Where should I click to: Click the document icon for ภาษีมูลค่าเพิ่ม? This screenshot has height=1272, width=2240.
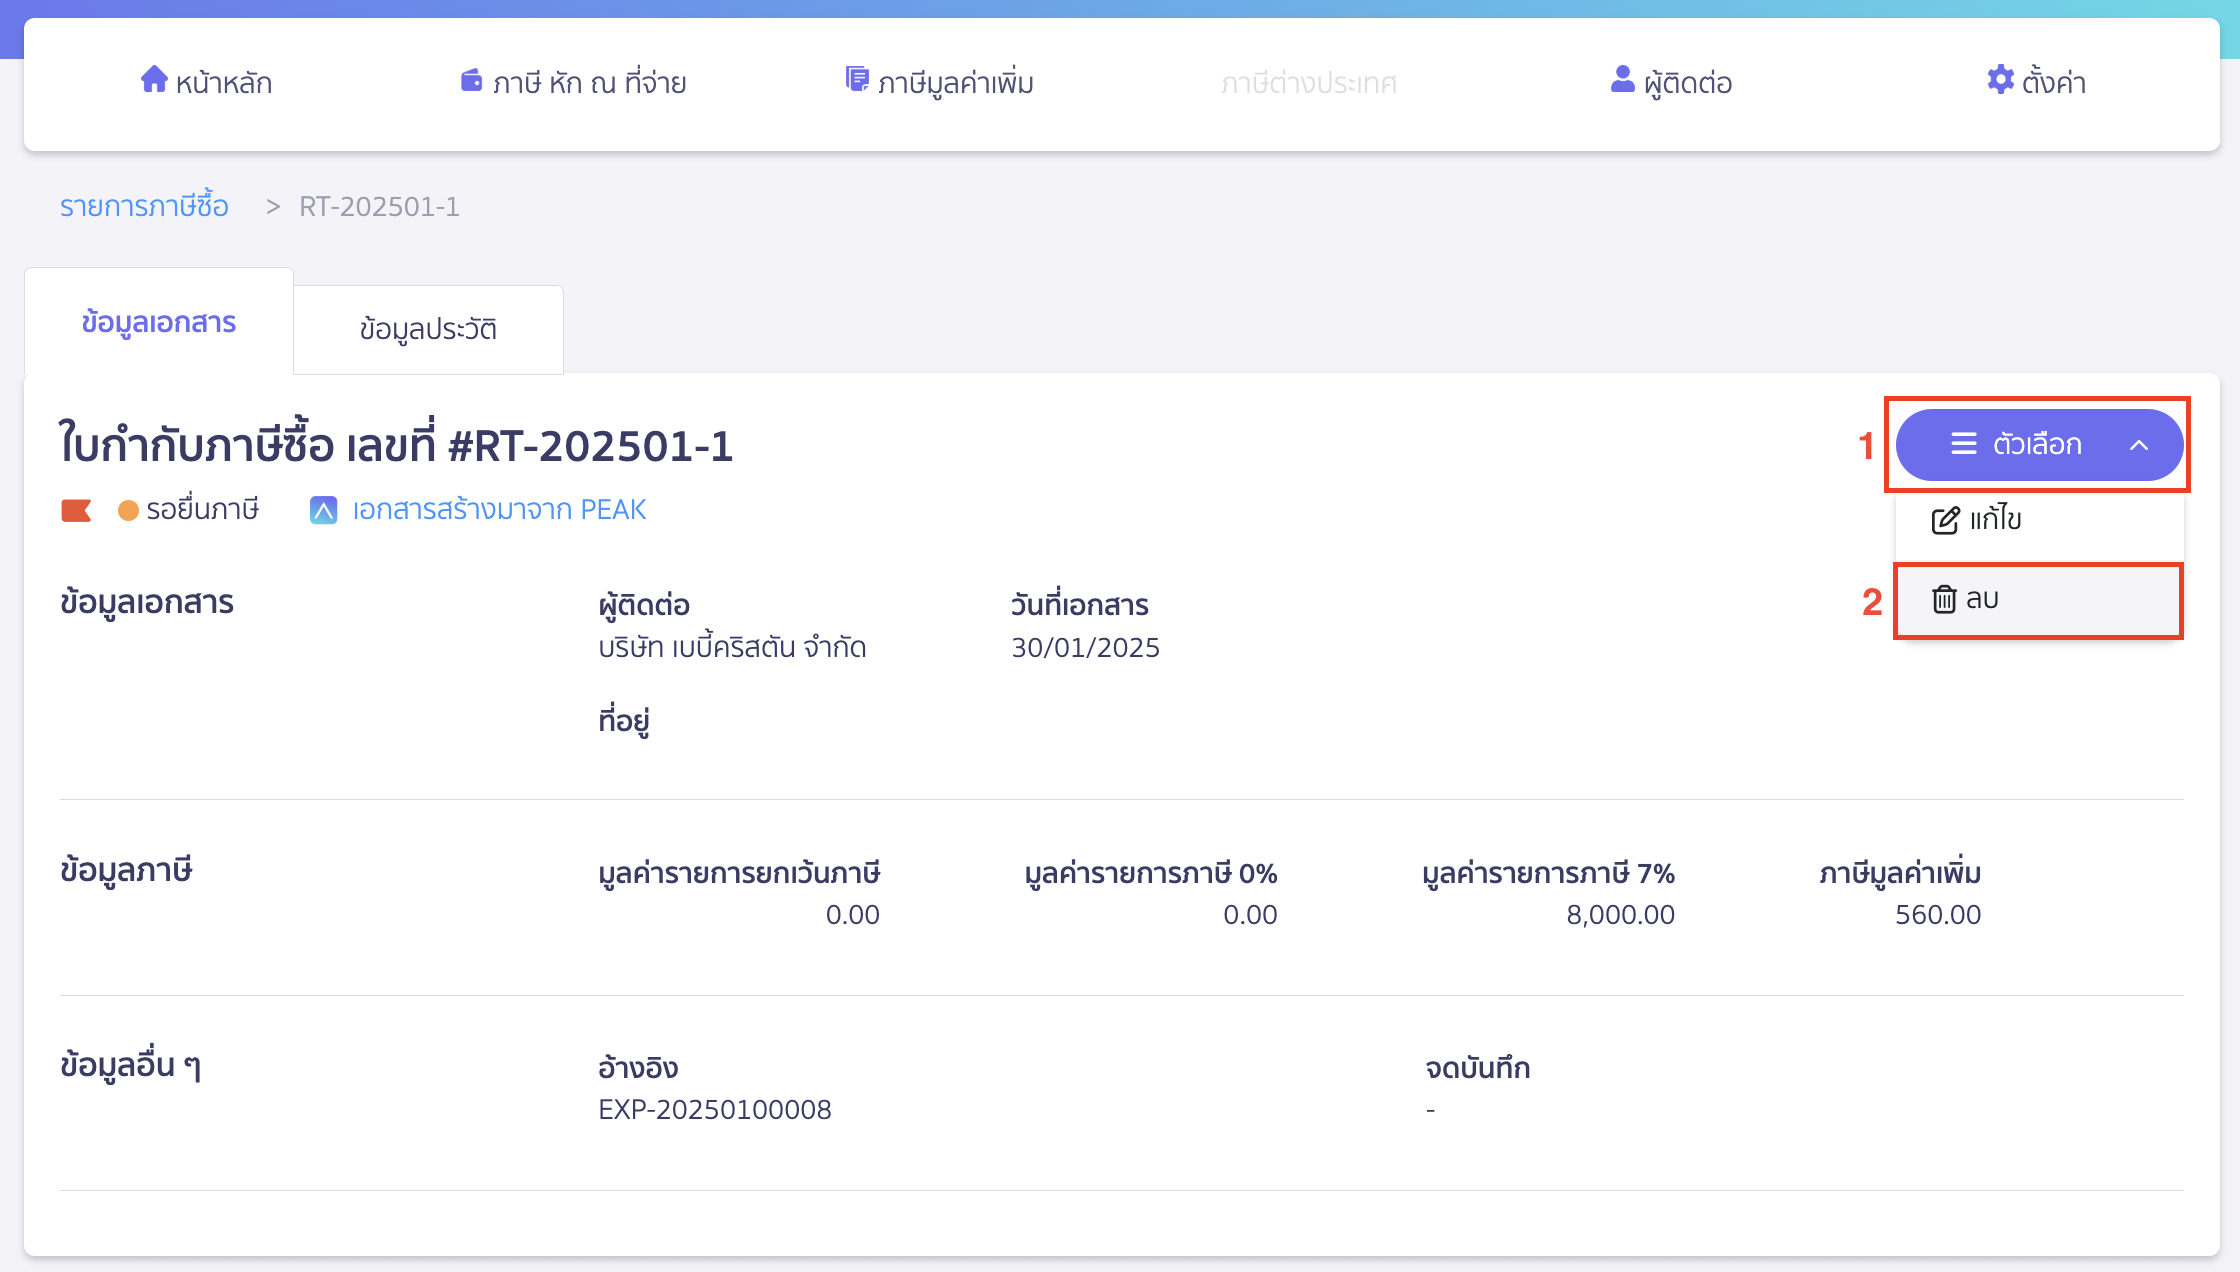856,79
